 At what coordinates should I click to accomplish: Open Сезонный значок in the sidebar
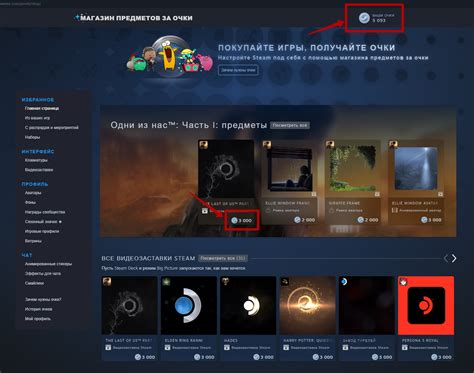[43, 222]
